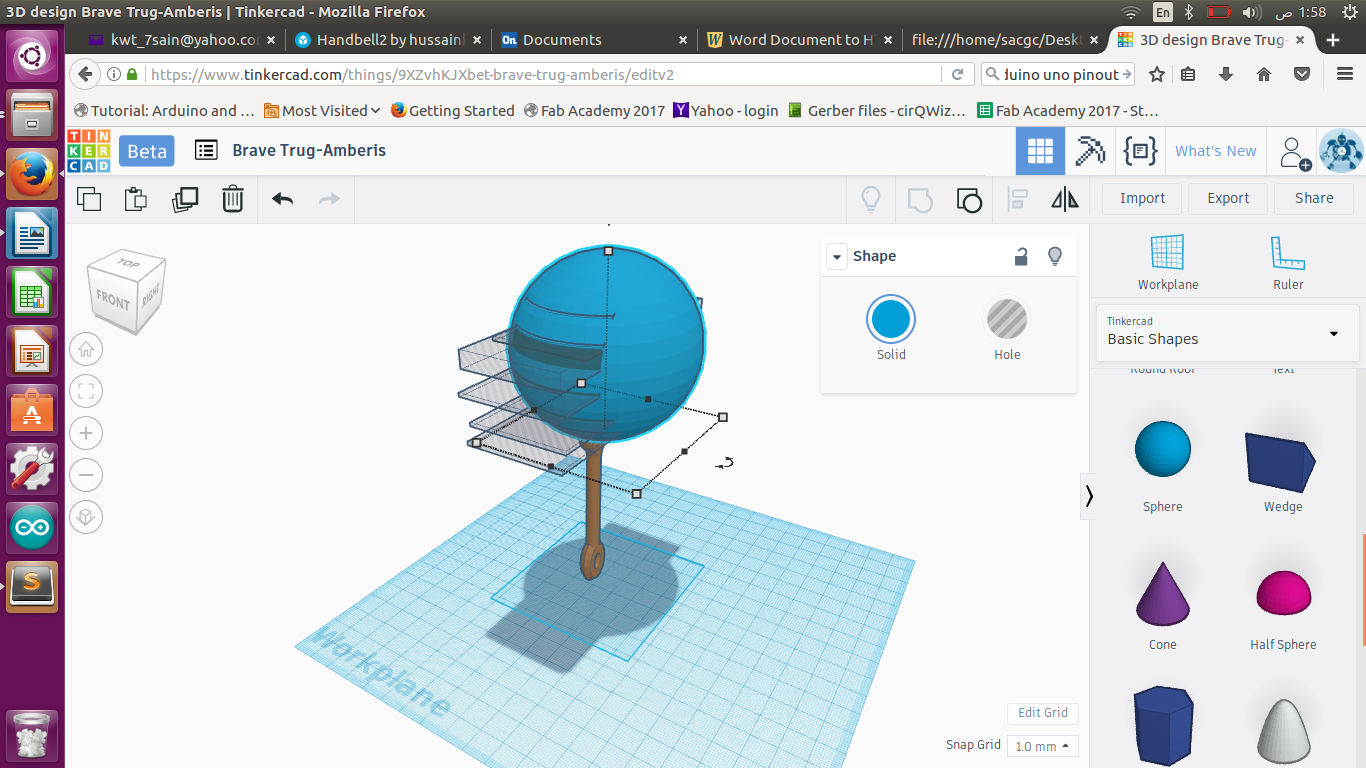
Task: Zoom out with the minus button
Action: click(x=87, y=475)
